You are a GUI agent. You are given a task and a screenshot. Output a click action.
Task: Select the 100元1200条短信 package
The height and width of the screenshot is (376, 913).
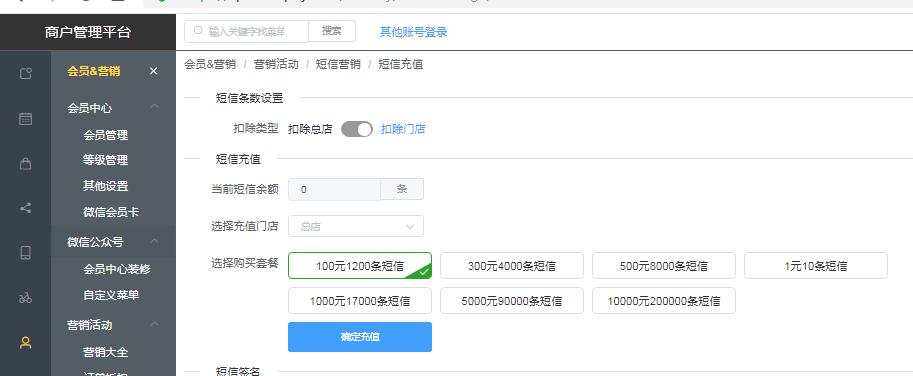pyautogui.click(x=360, y=266)
